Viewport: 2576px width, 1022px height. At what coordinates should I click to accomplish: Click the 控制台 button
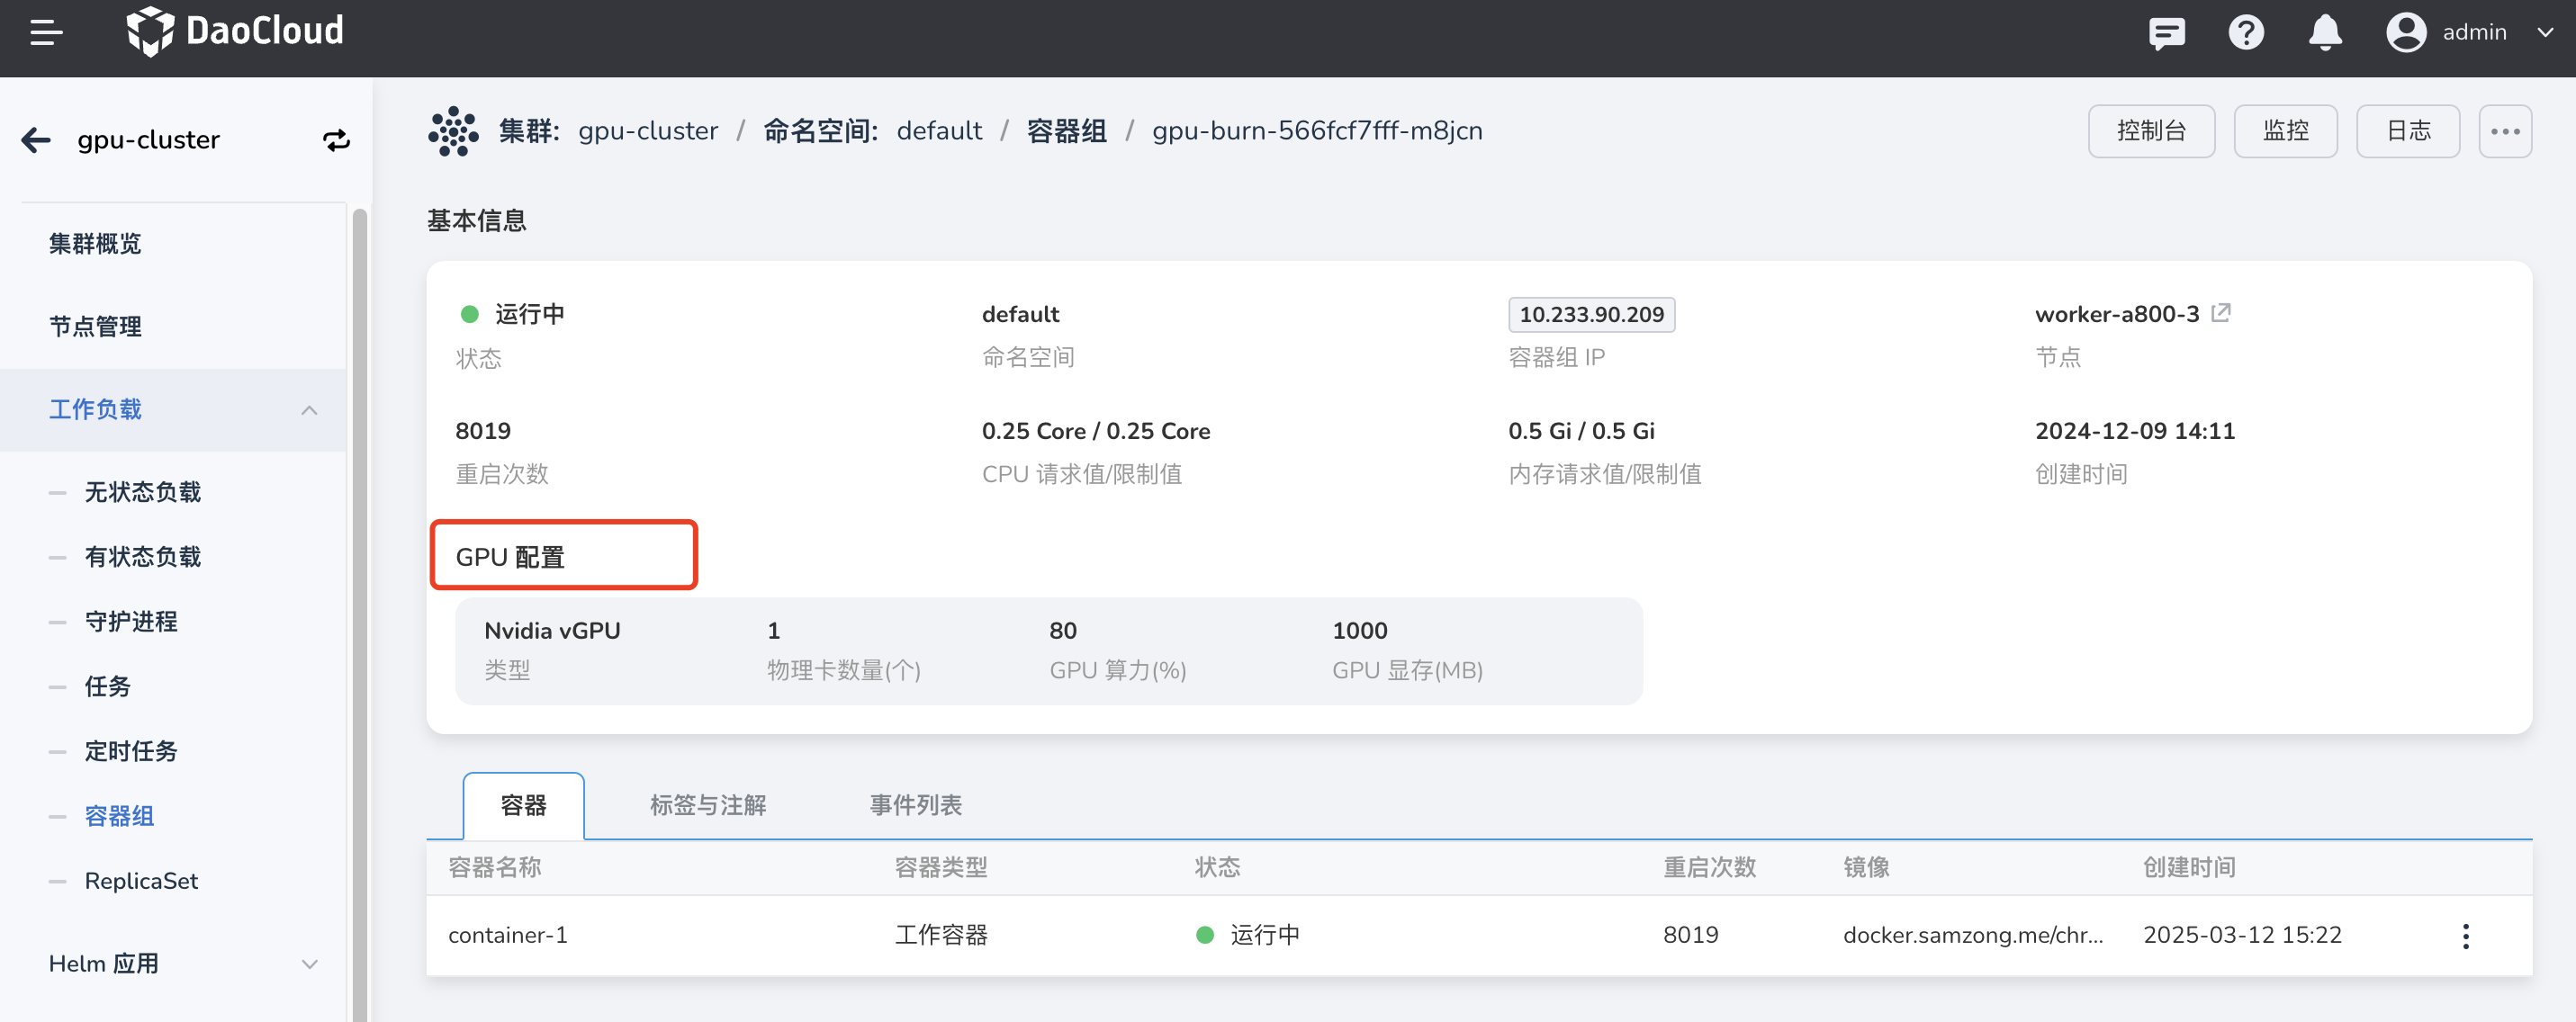point(2150,131)
